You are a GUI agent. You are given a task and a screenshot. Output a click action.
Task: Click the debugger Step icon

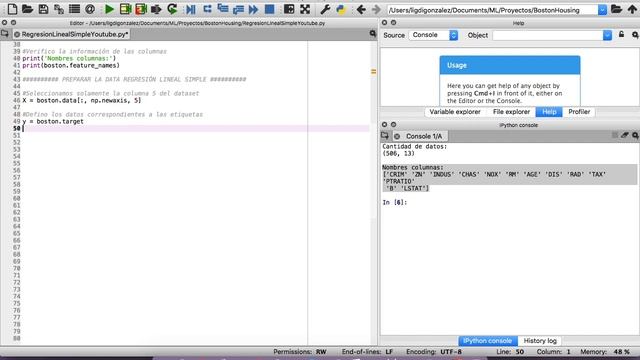207,9
